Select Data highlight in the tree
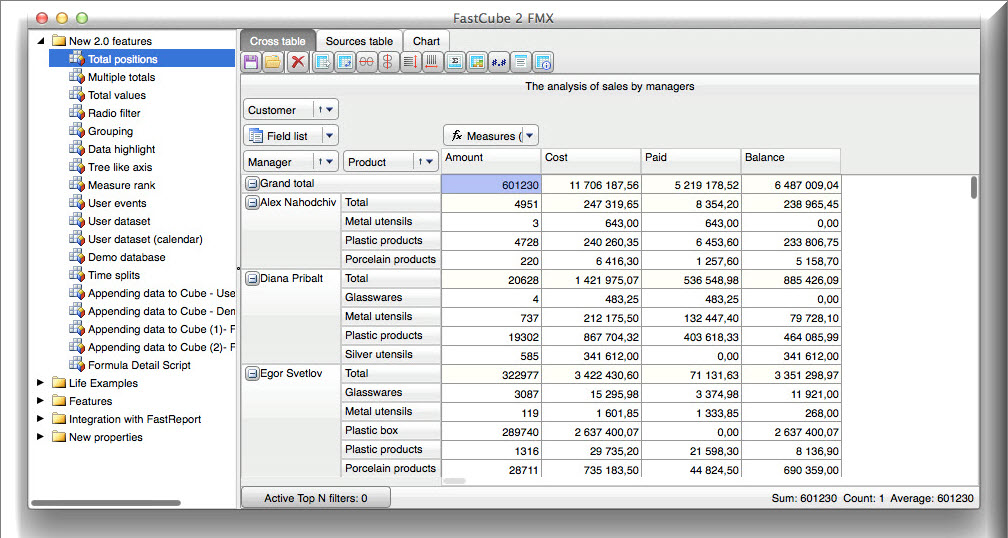The image size is (1008, 538). [122, 149]
